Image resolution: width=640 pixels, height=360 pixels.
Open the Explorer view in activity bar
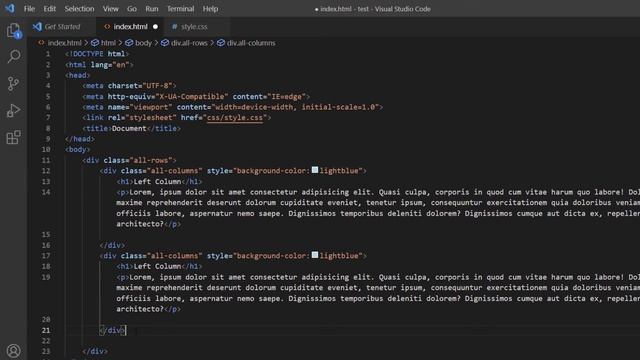coord(13,31)
